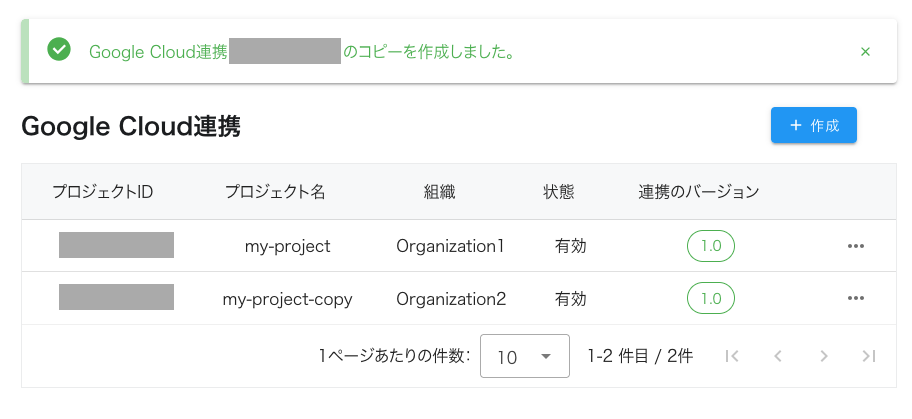Click the Organization1 cell
912x419 pixels.
tap(450, 246)
